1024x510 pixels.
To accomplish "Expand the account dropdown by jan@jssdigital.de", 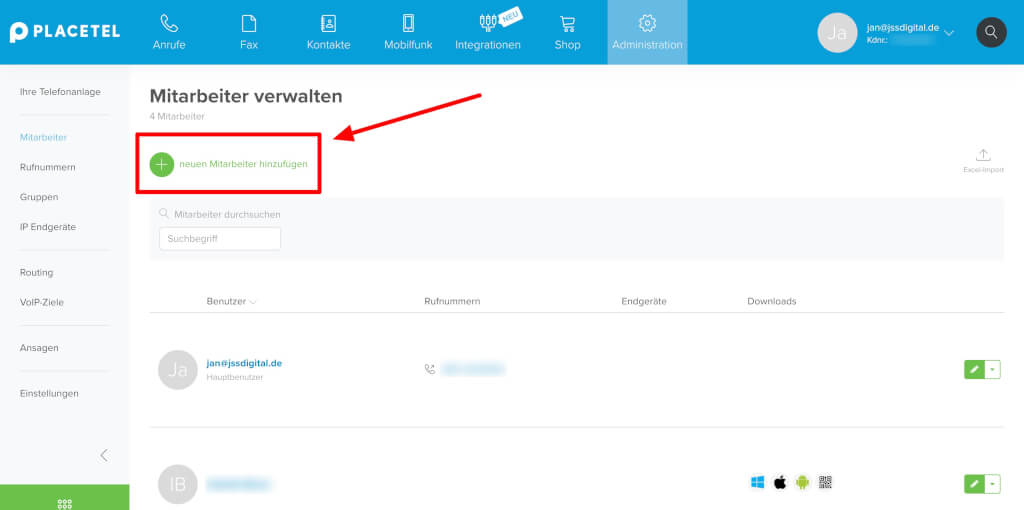I will pos(950,33).
